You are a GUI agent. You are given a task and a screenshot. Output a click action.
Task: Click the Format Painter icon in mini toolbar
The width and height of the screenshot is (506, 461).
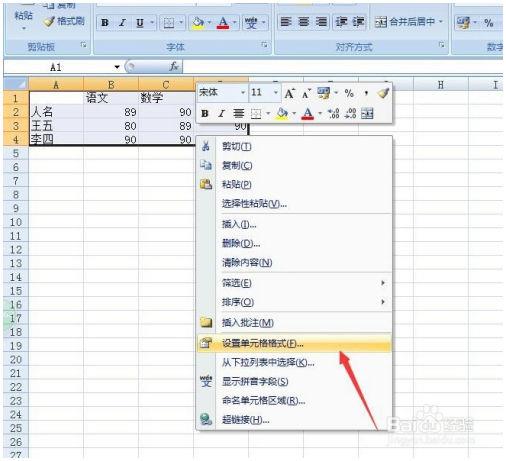[x=383, y=93]
